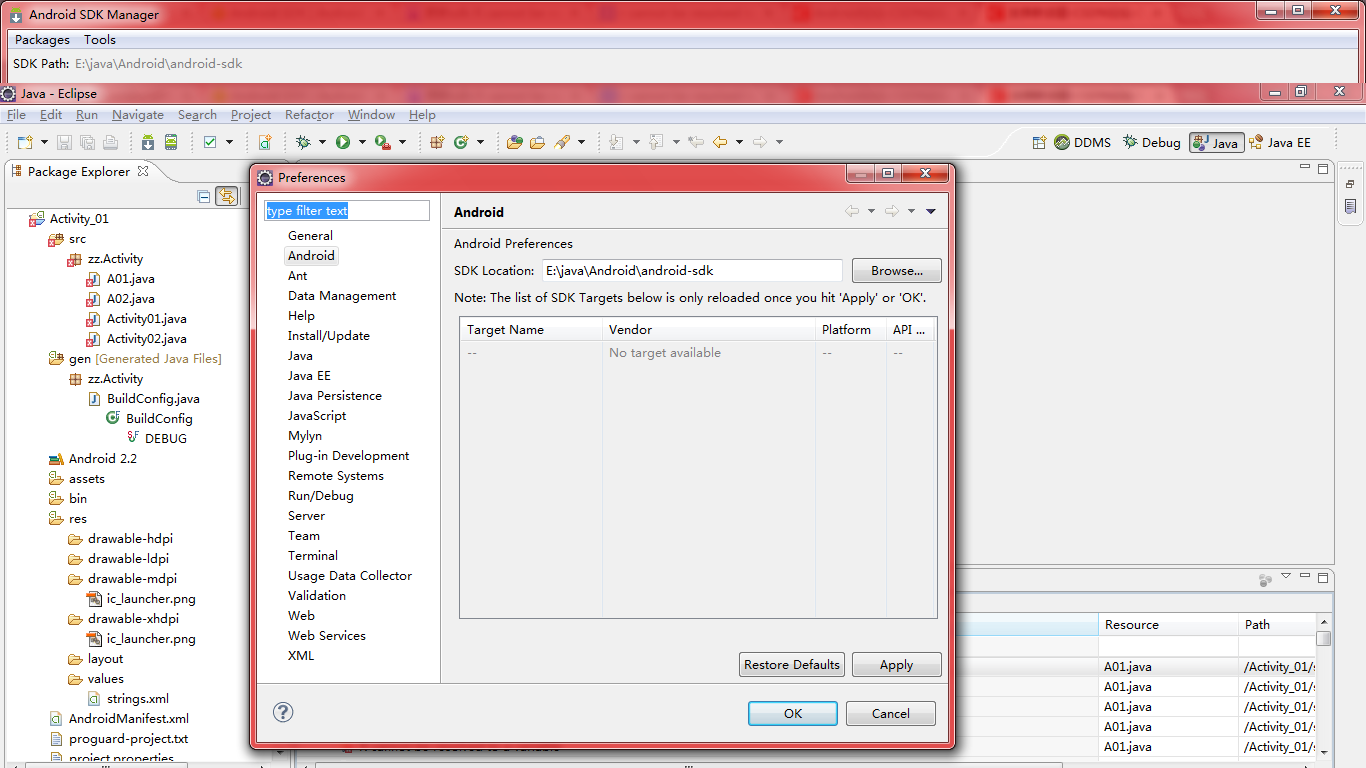This screenshot has height=768, width=1366.
Task: Select Run/Debug in Preferences tree
Action: tap(321, 496)
